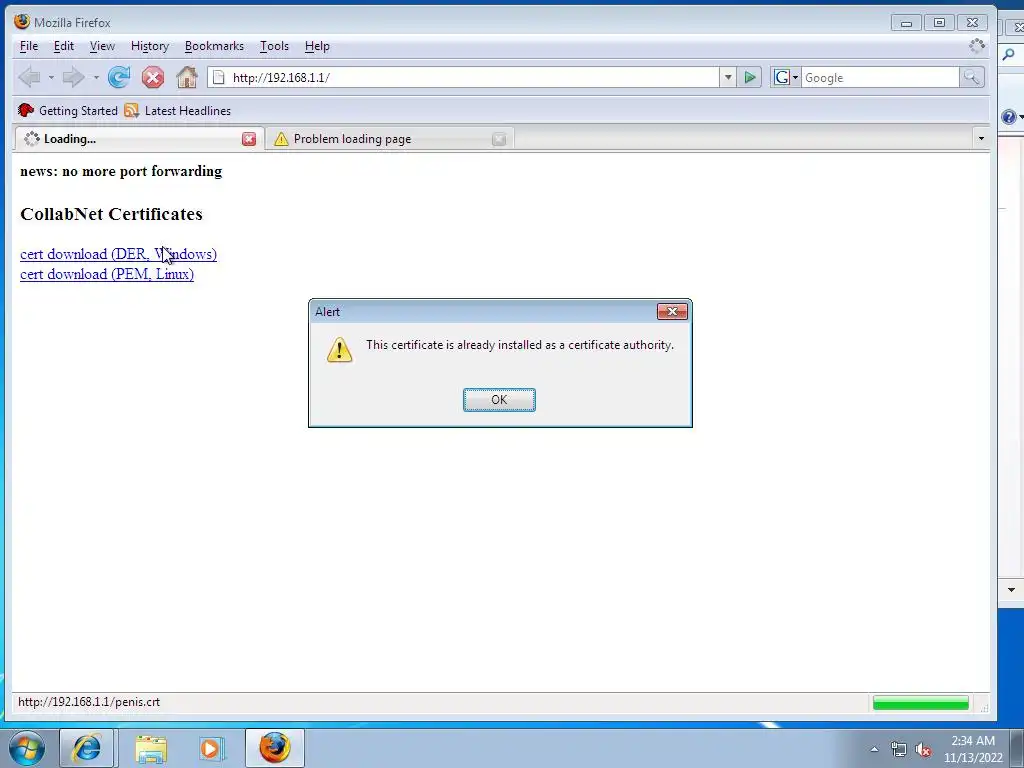This screenshot has width=1024, height=768.
Task: Maximize the Firefox window
Action: point(939,23)
